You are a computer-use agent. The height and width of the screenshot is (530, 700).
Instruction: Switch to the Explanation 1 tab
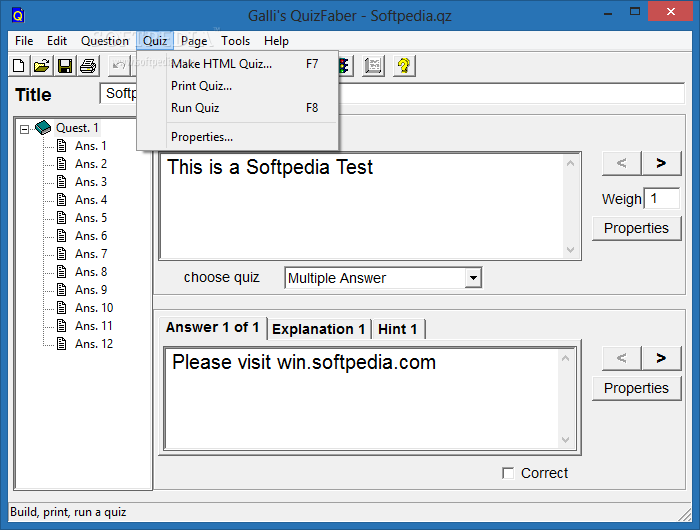(319, 330)
